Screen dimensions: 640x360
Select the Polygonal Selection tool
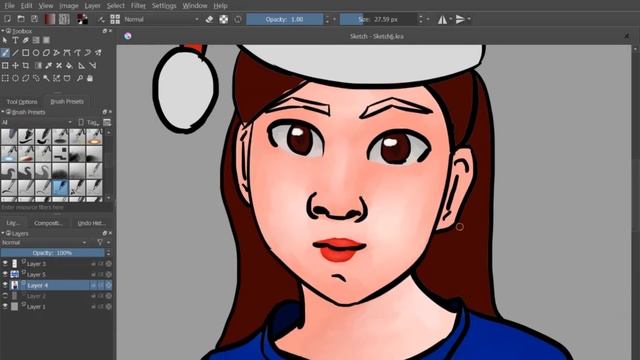[x=26, y=78]
